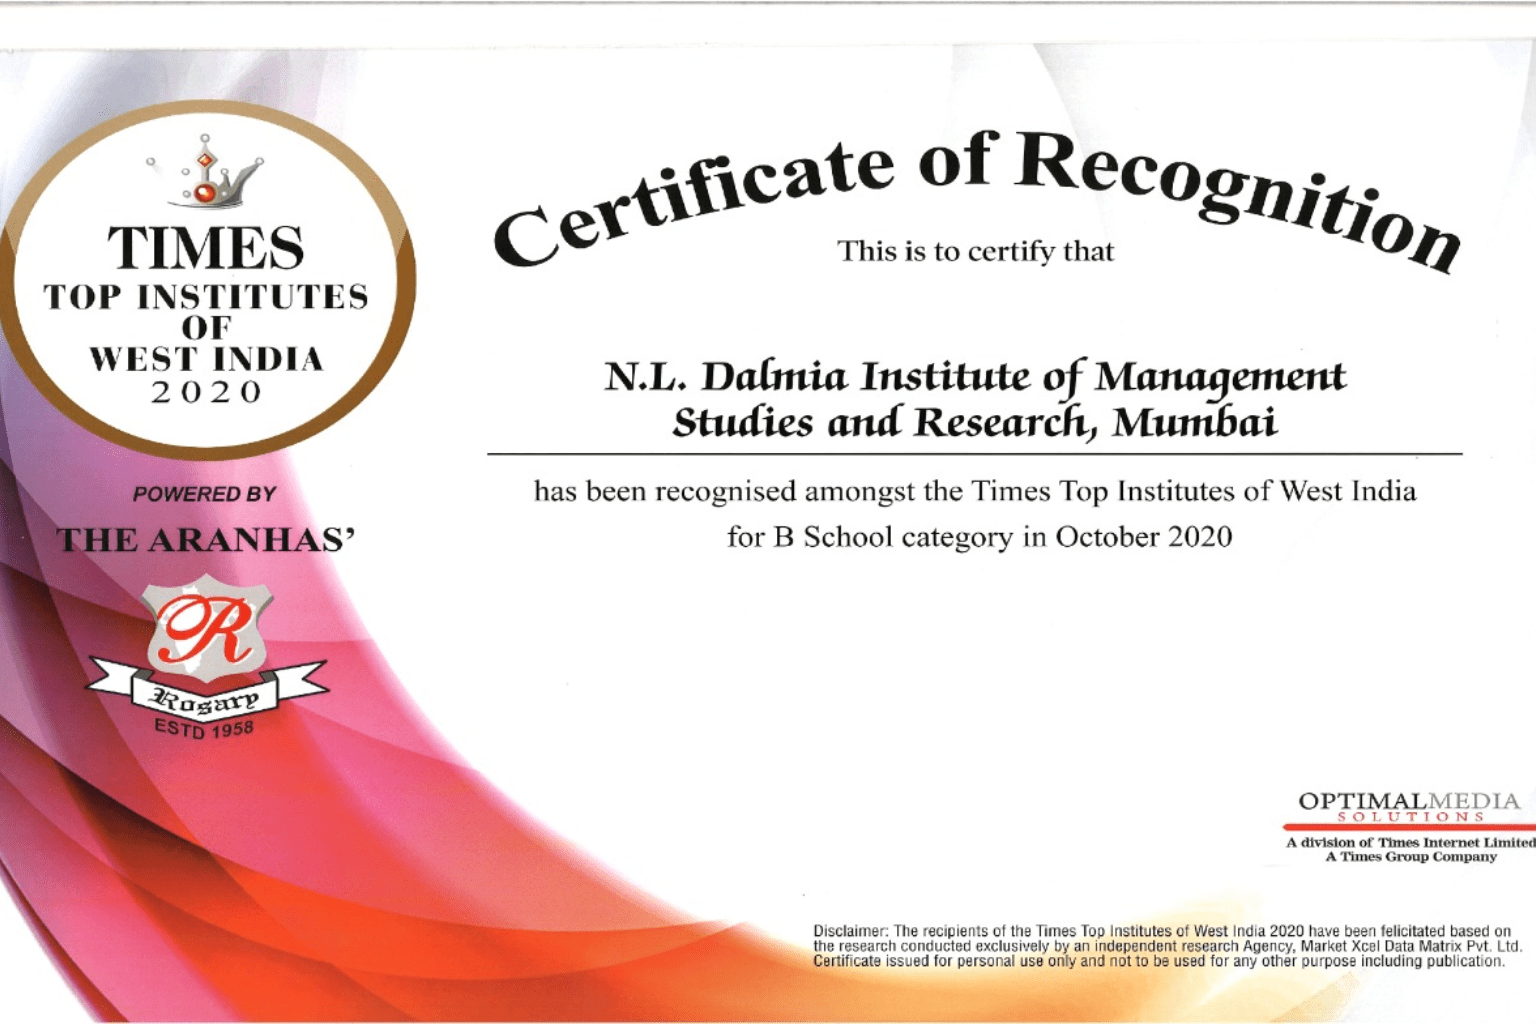This screenshot has height=1024, width=1536.
Task: Click the "has been recognised amongst" sentence
Action: click(975, 491)
